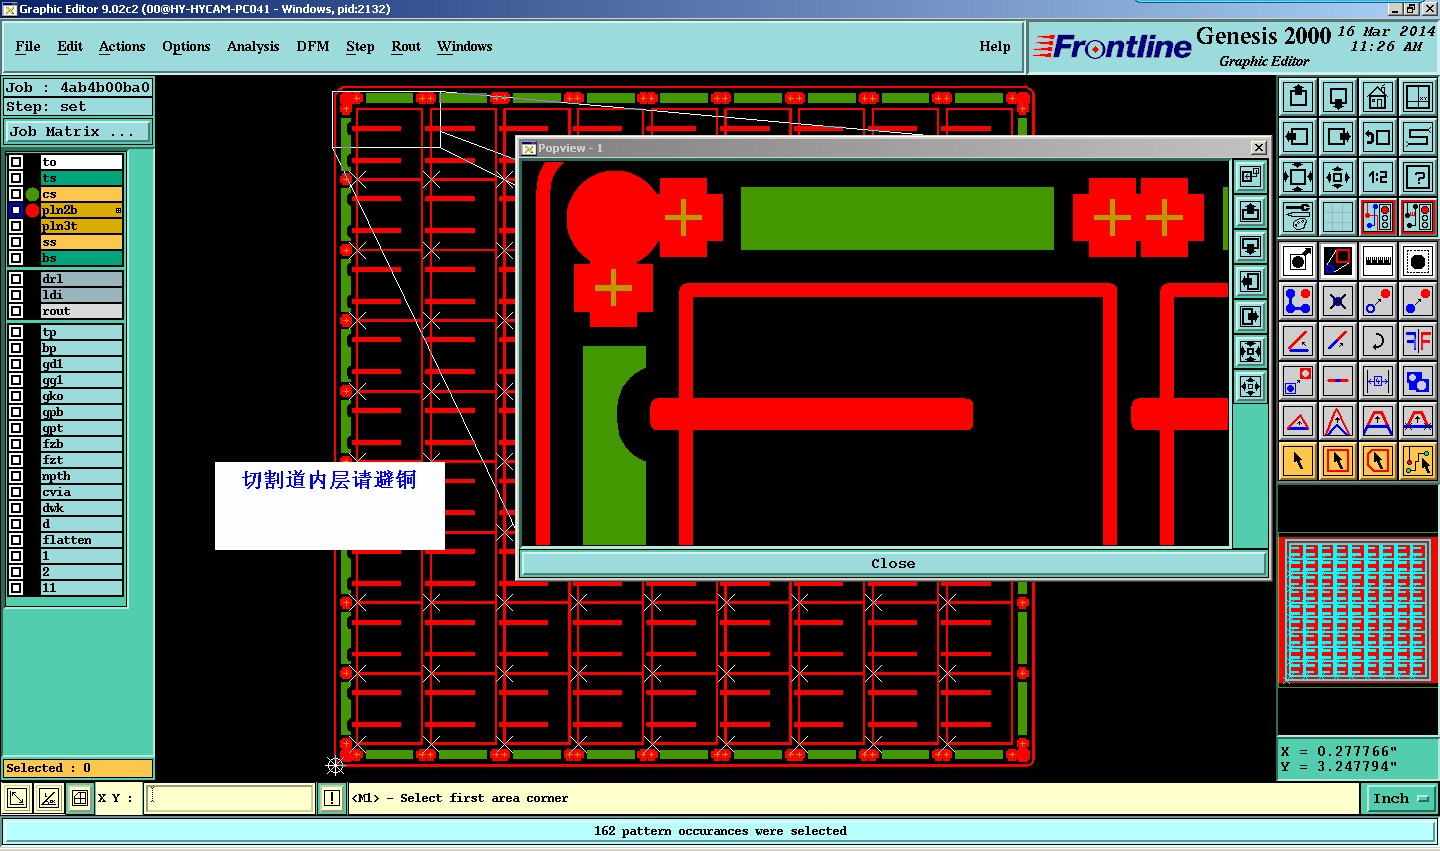The height and width of the screenshot is (851, 1440).
Task: Open the Actions menu
Action: coord(122,46)
